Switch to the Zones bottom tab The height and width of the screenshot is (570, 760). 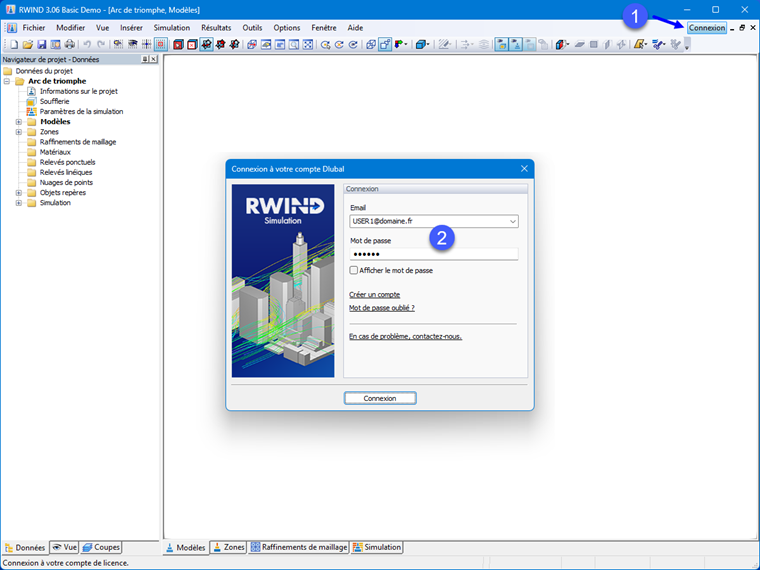(229, 547)
